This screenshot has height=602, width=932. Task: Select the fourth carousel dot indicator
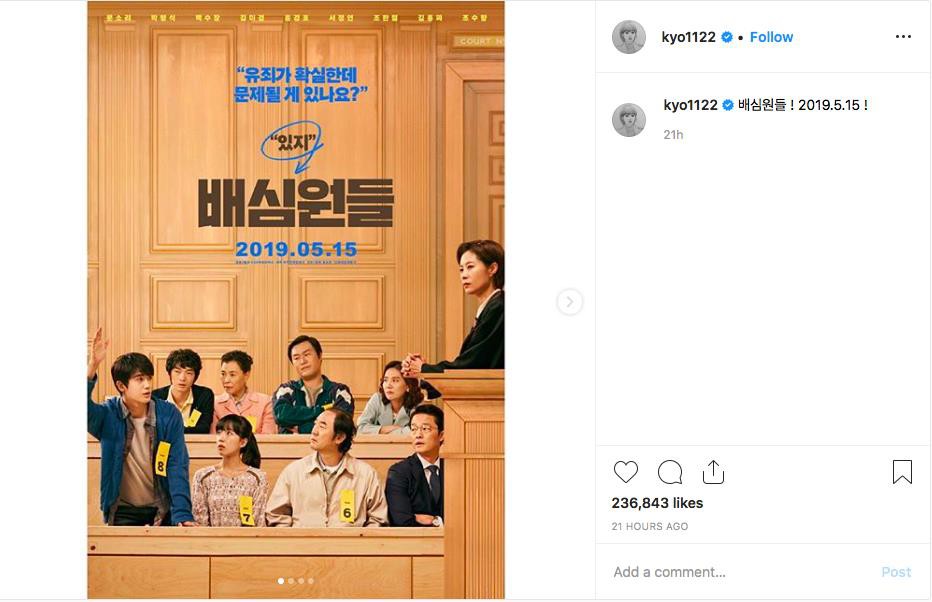click(311, 581)
